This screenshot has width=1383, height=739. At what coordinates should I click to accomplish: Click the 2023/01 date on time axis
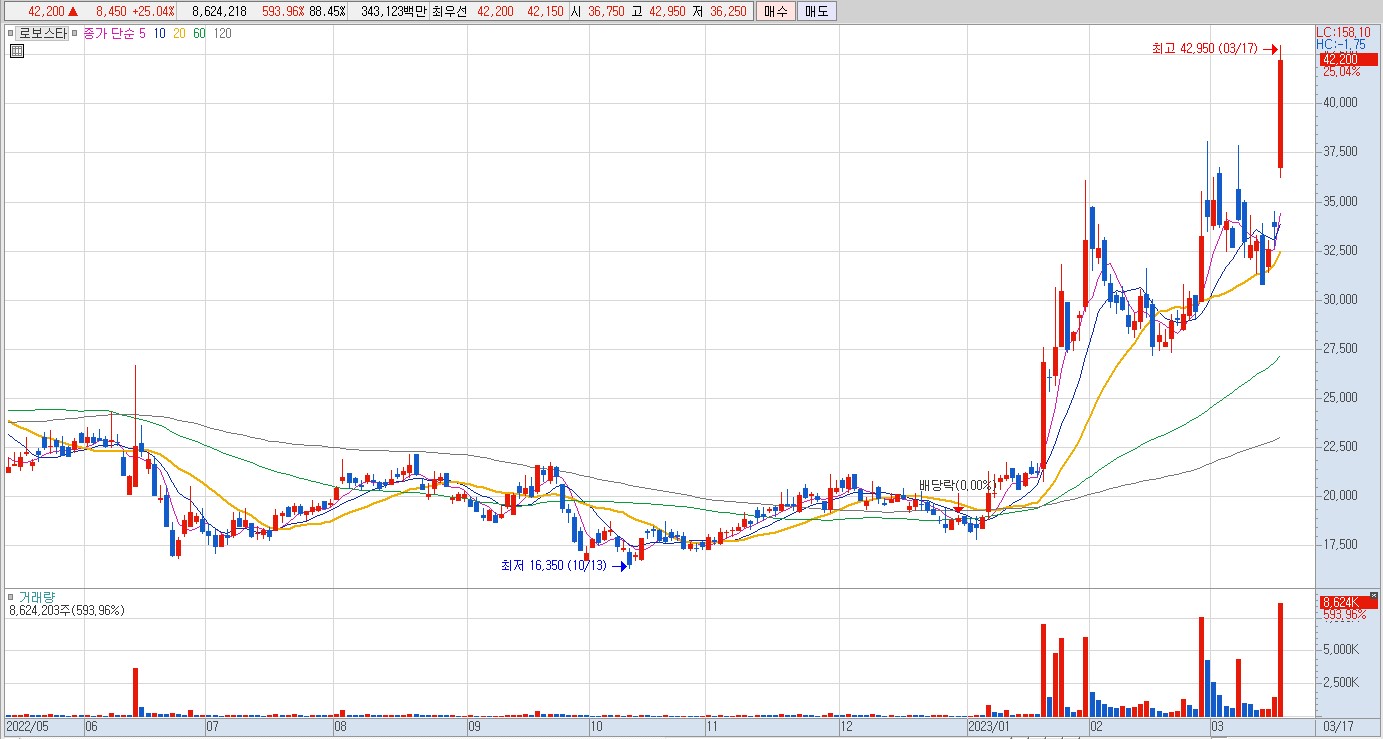pos(989,727)
